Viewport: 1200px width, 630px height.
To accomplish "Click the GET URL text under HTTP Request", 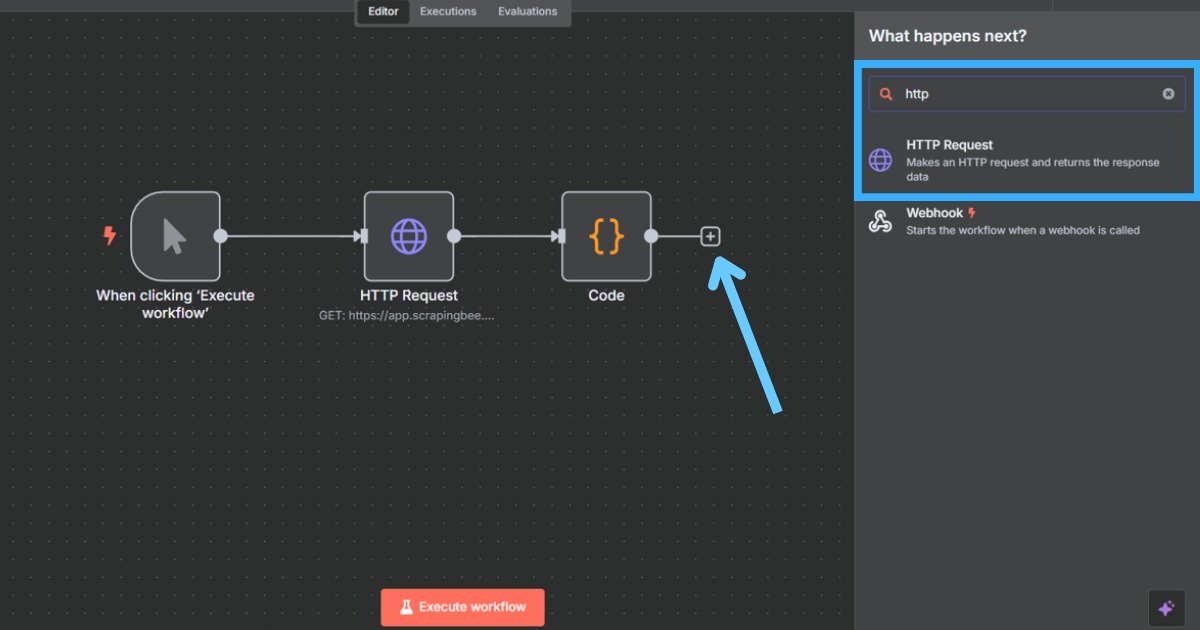I will (x=409, y=315).
